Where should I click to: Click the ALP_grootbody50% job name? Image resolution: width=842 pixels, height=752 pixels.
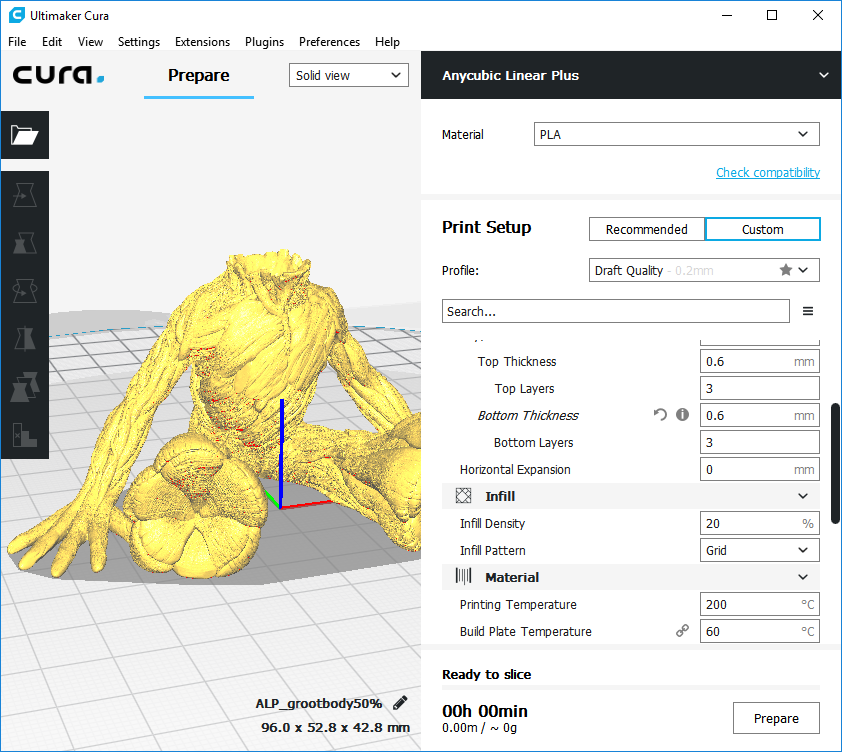point(318,704)
